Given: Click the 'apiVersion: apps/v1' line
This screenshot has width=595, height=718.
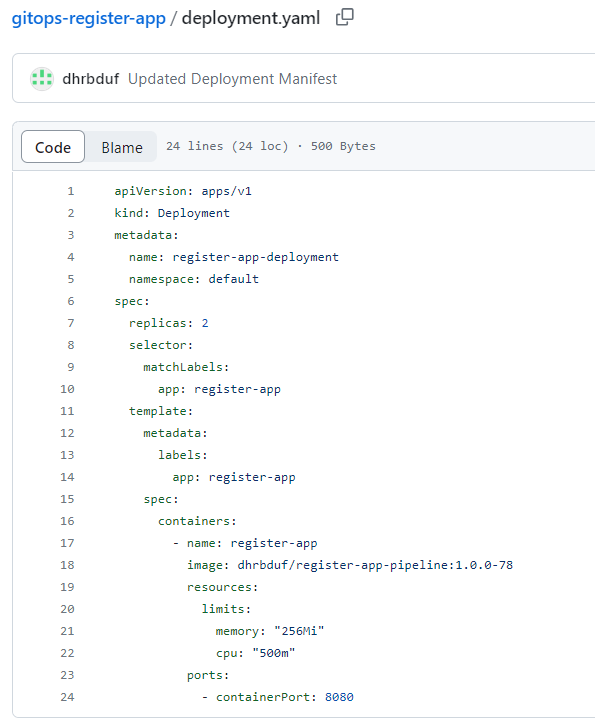Looking at the screenshot, I should pos(183,191).
